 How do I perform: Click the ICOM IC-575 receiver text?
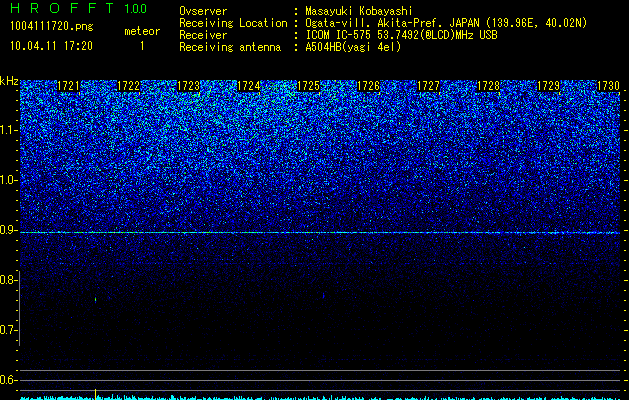click(x=401, y=35)
